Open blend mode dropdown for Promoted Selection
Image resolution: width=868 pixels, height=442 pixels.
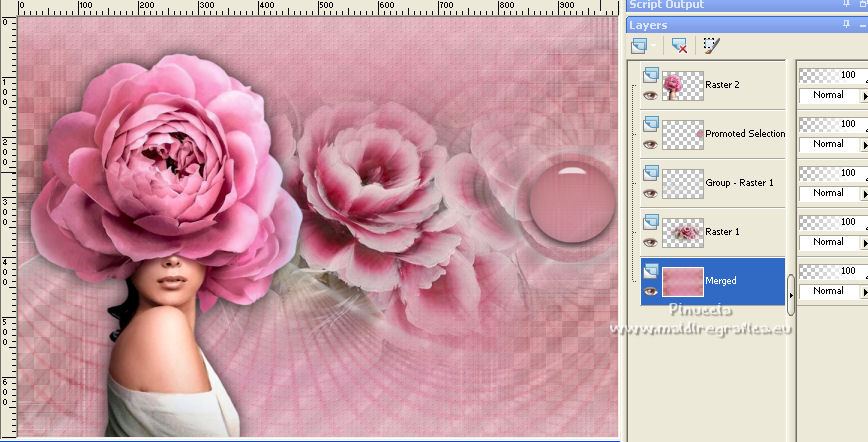point(864,145)
